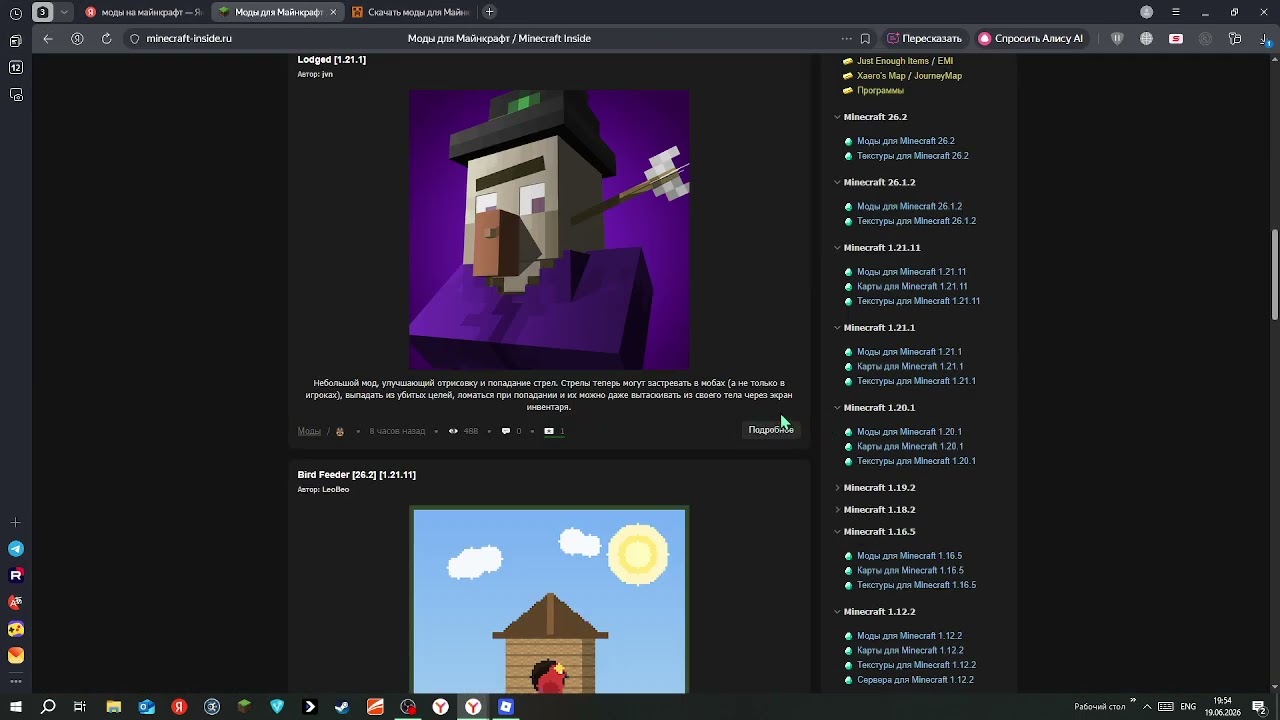Collapse the Minecraft 1.20.1 section
Screen dimensions: 1280x720
point(838,407)
